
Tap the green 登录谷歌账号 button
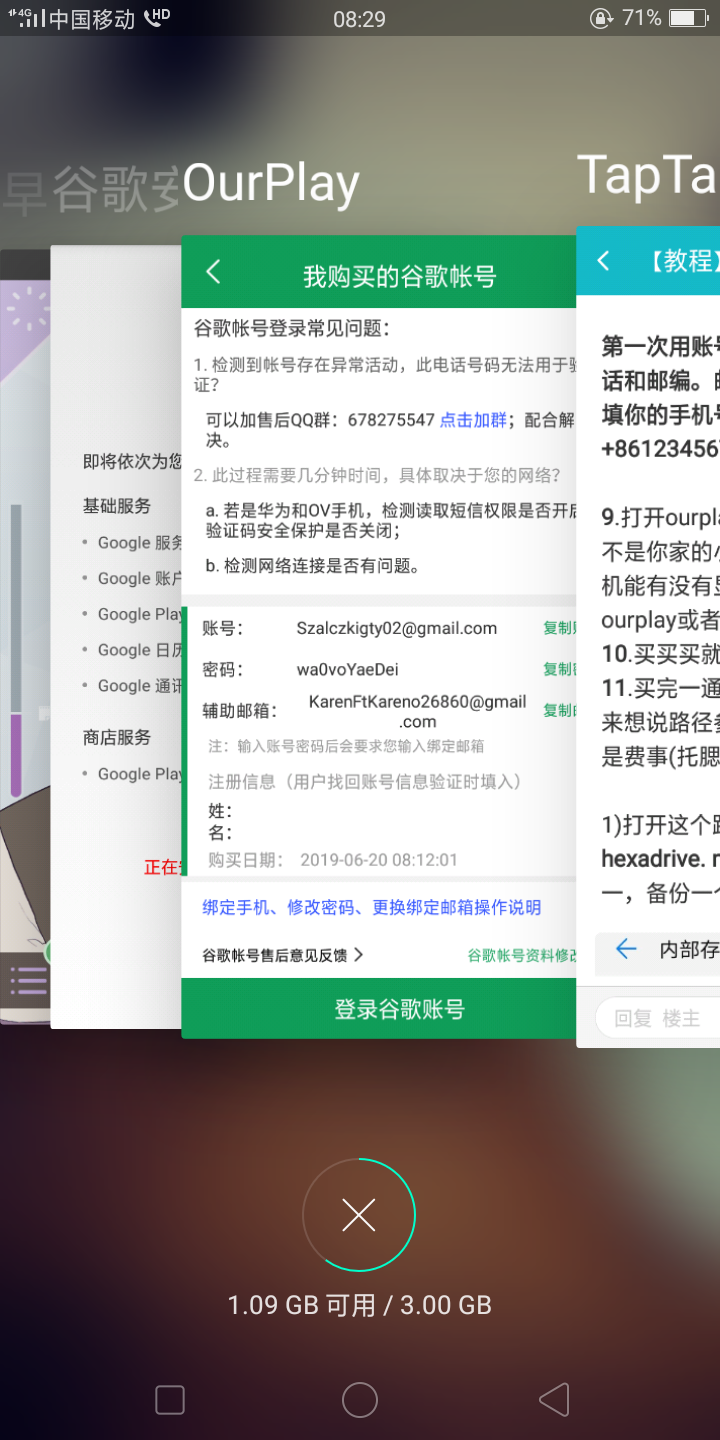(380, 1009)
